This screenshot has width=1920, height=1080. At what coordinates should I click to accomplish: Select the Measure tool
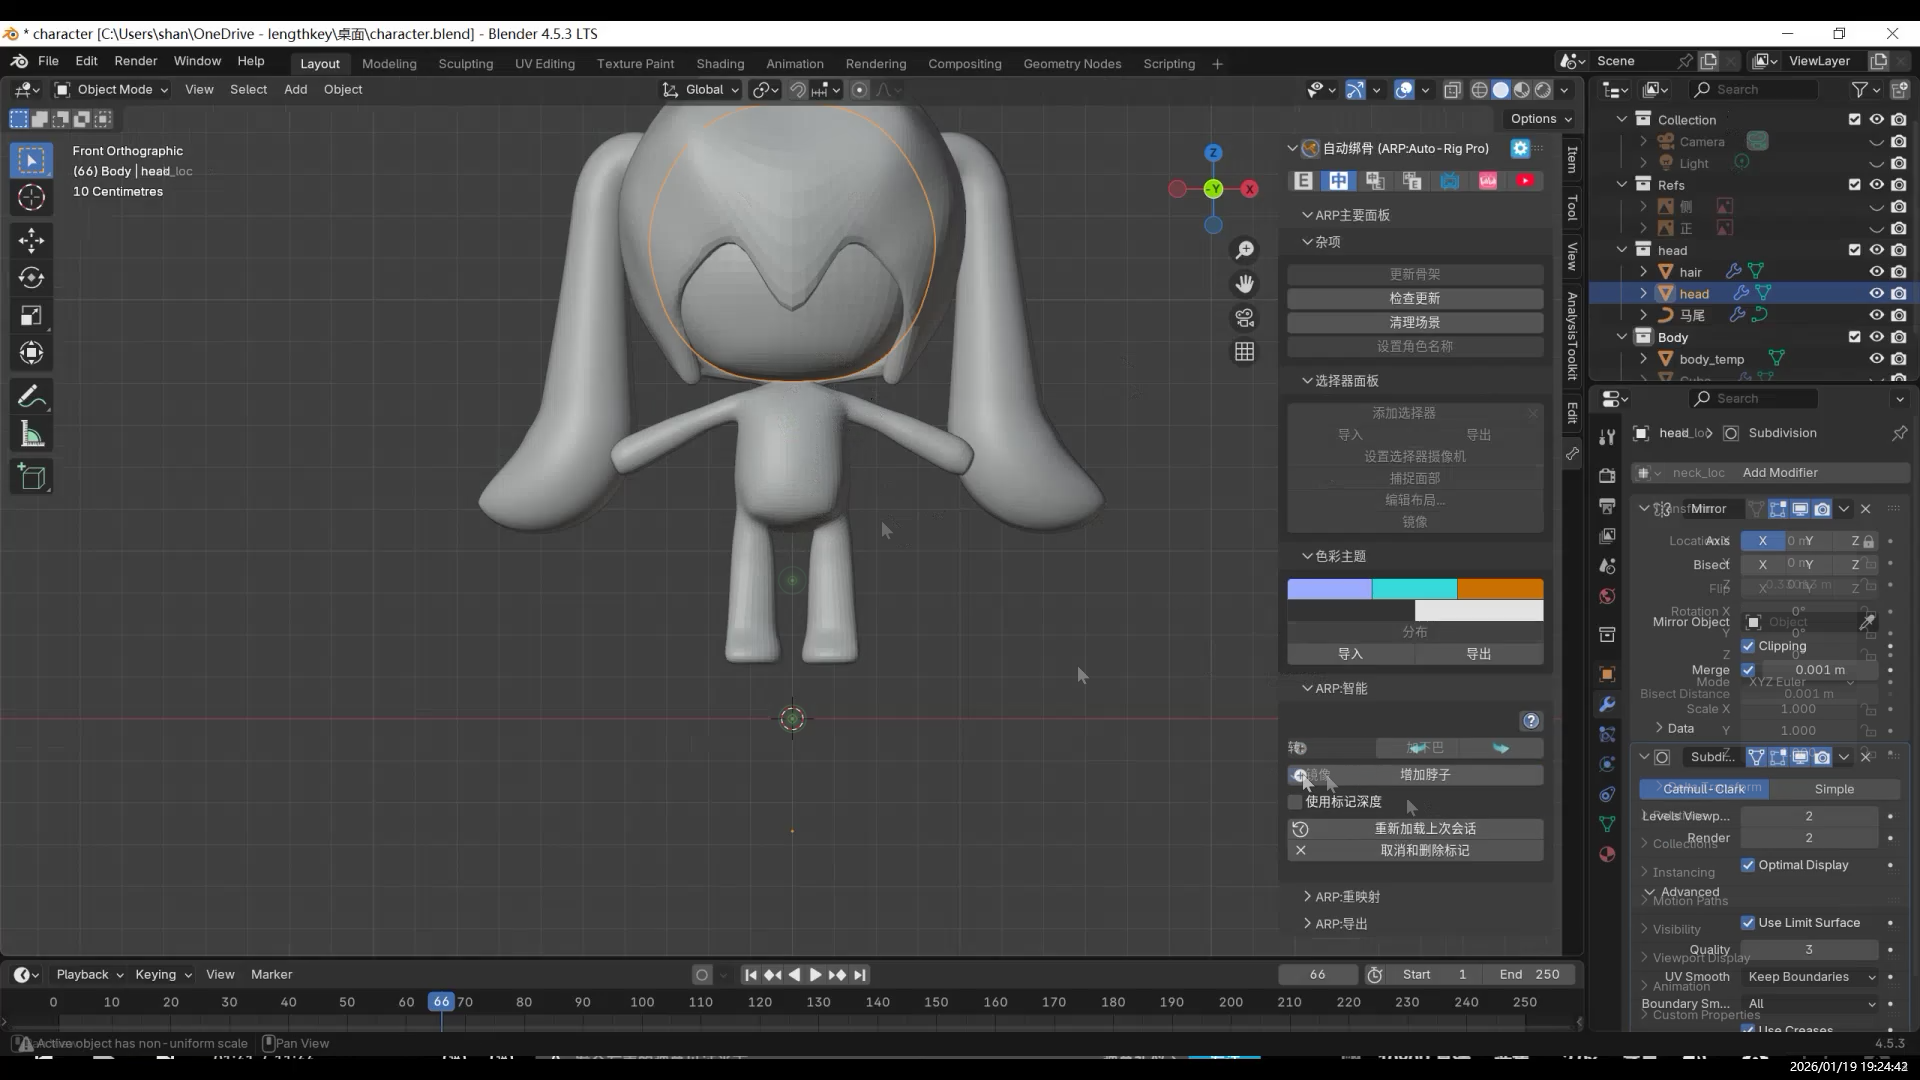[x=31, y=435]
